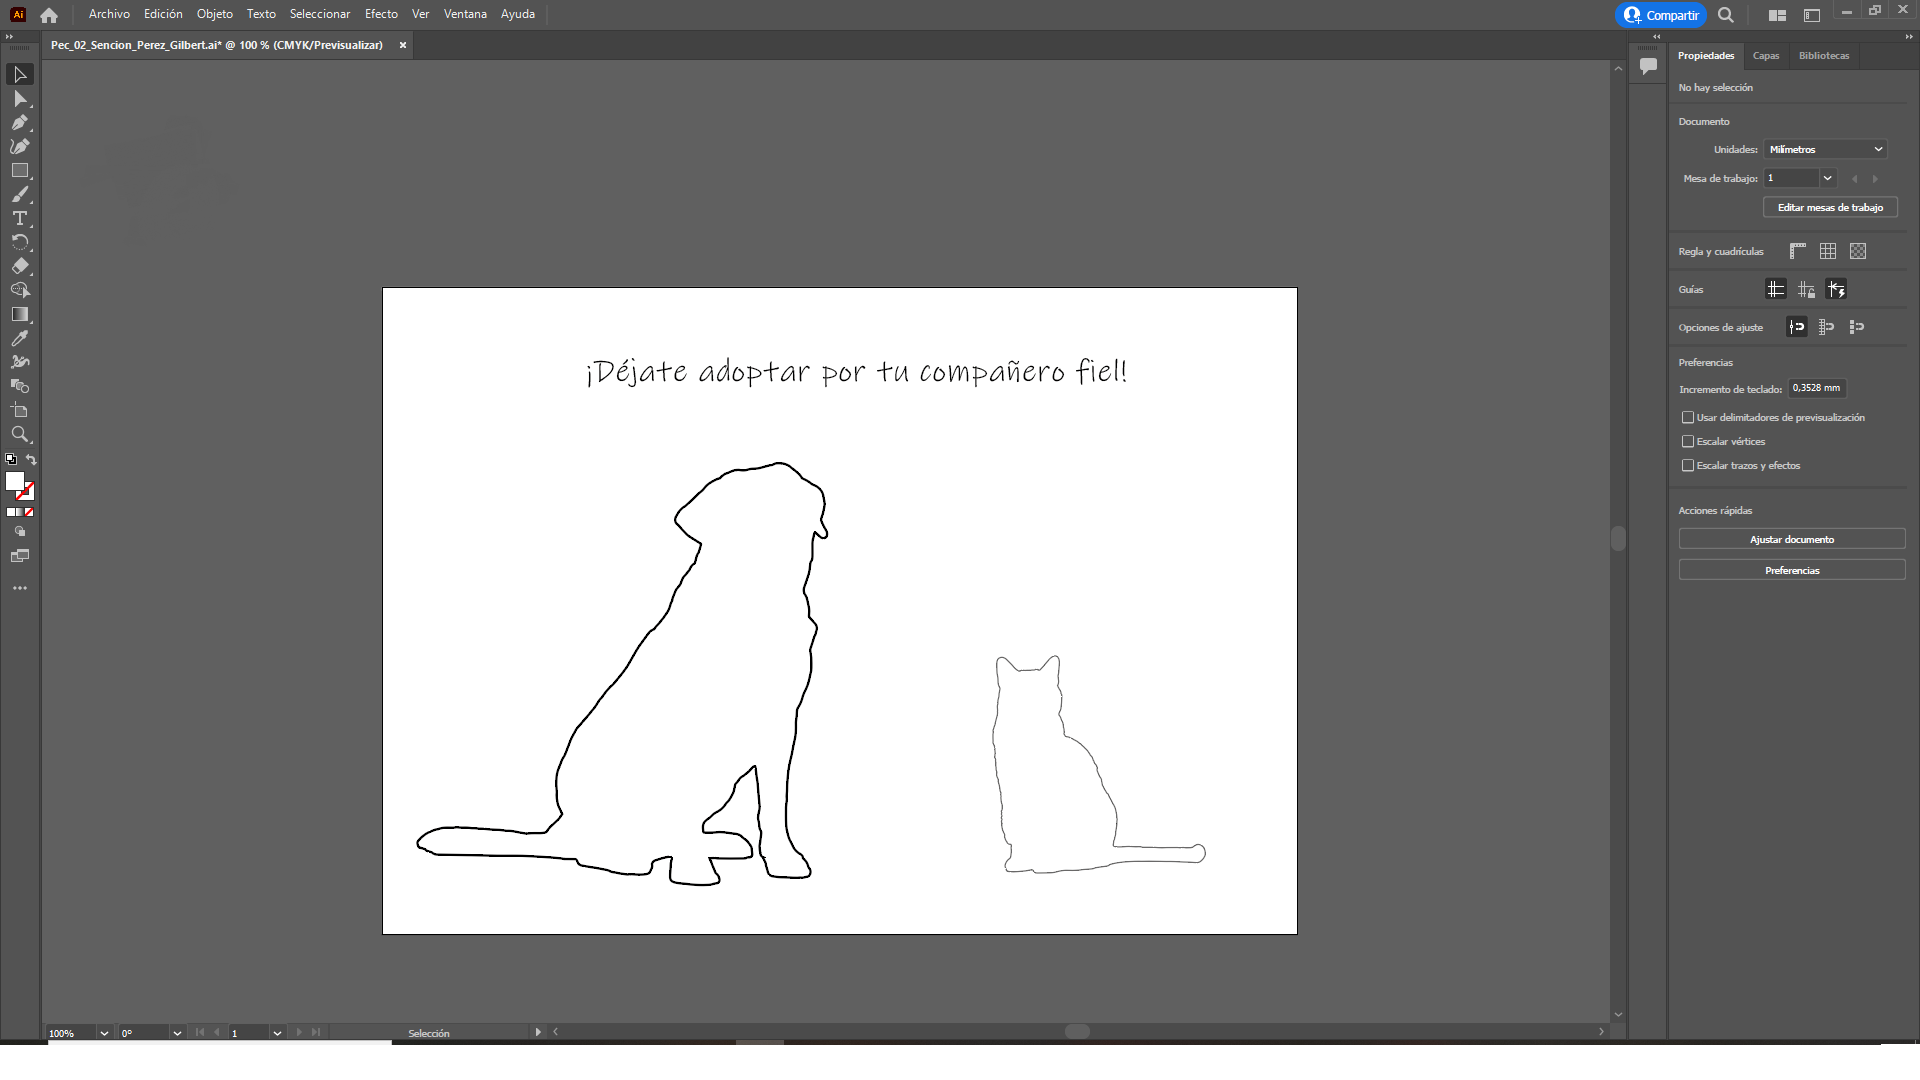The height and width of the screenshot is (1080, 1920).
Task: Click the Ajustar documento button
Action: pyautogui.click(x=1791, y=539)
